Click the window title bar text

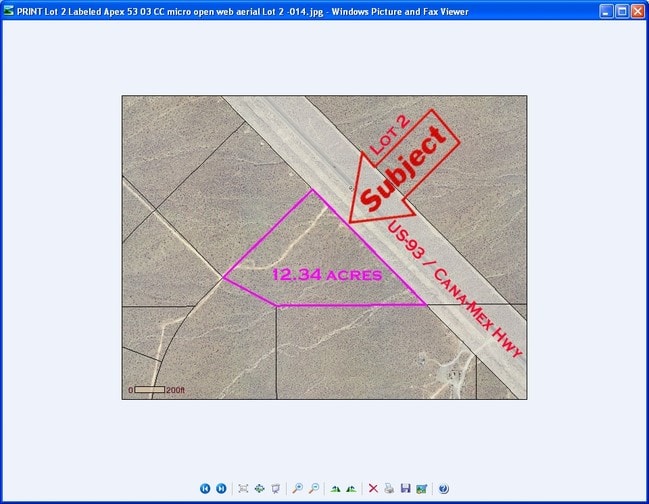click(250, 11)
